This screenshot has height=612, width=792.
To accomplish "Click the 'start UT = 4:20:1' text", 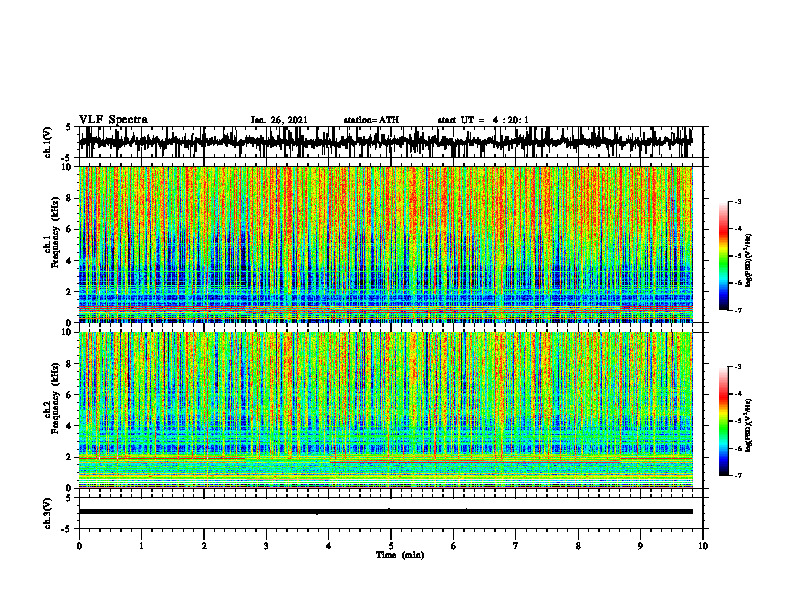I will pyautogui.click(x=483, y=120).
